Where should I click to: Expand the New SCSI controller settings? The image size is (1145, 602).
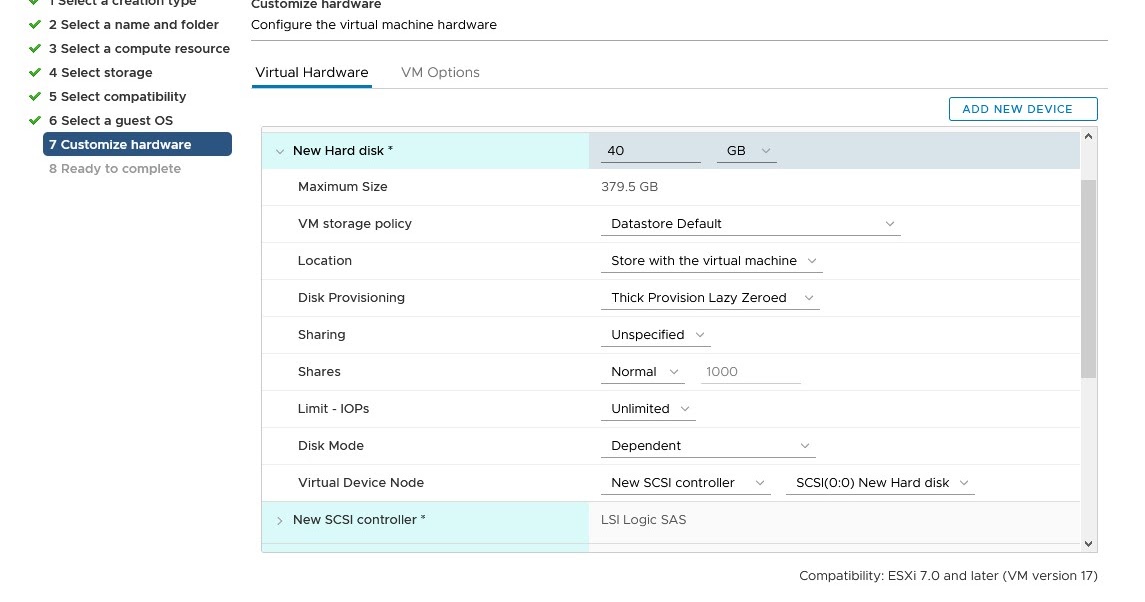click(279, 520)
